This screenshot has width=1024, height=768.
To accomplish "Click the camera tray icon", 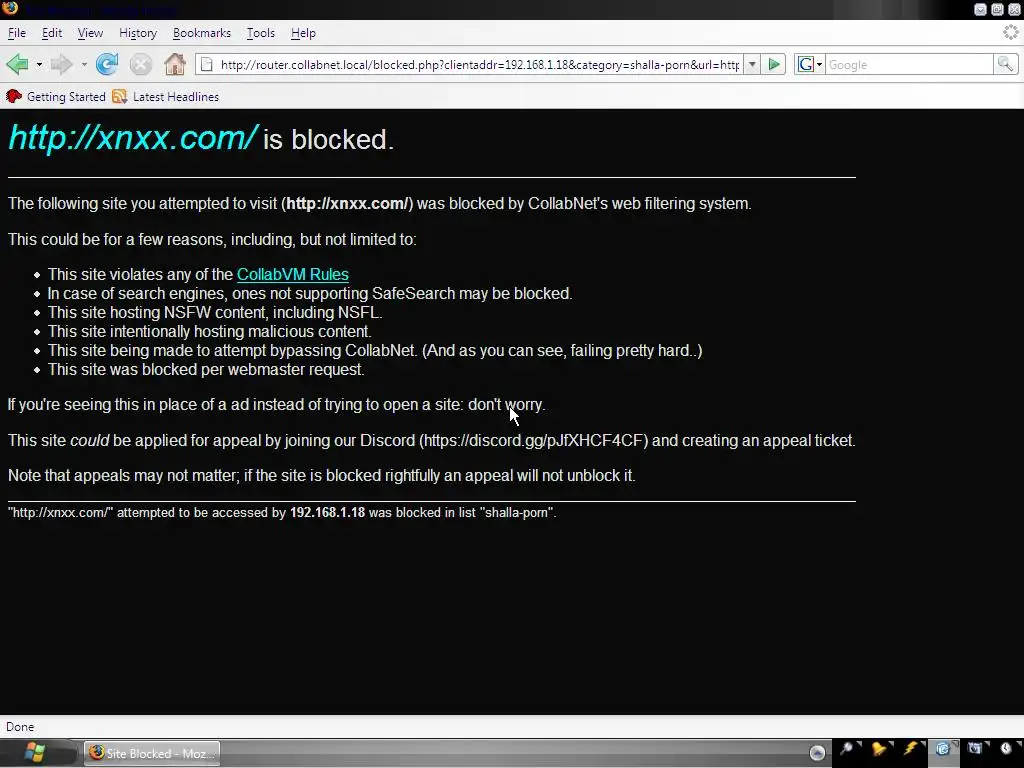I will tap(974, 748).
